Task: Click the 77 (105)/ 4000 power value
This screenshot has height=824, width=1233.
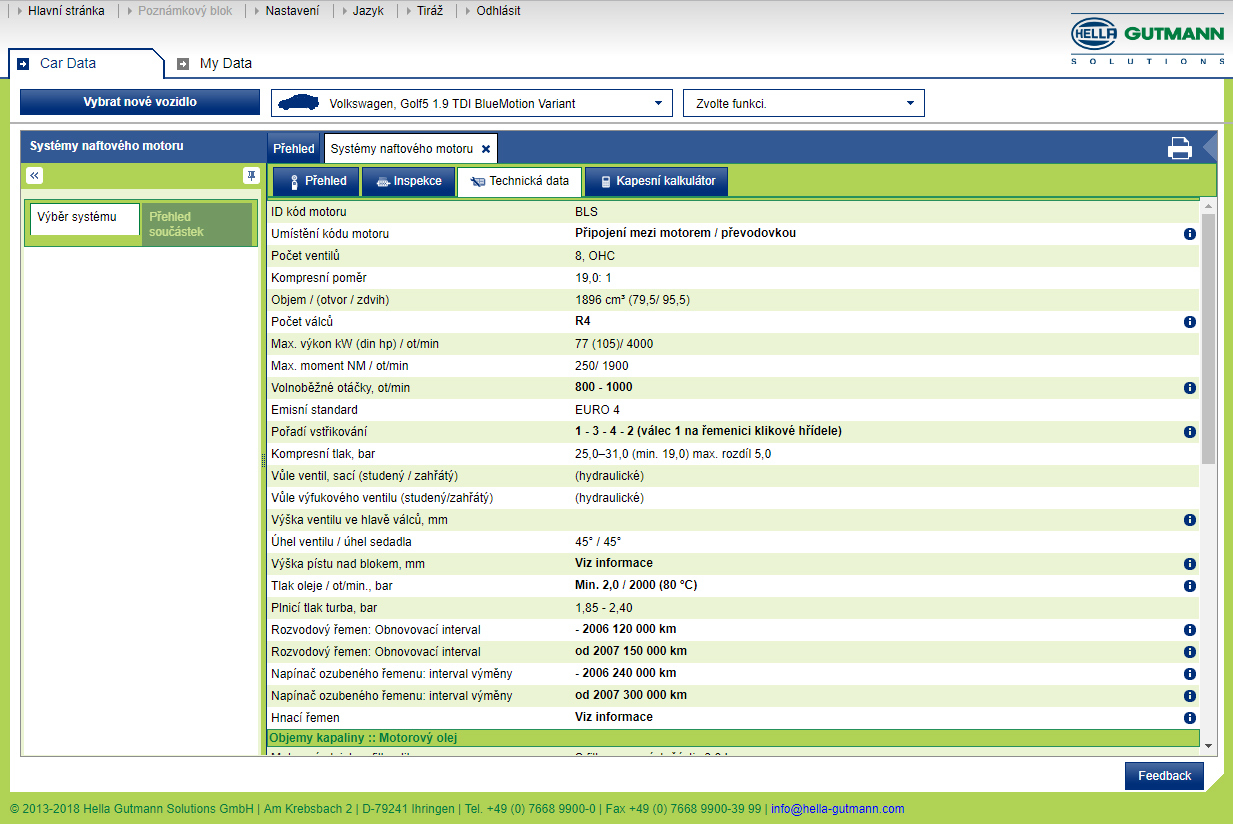Action: (614, 344)
